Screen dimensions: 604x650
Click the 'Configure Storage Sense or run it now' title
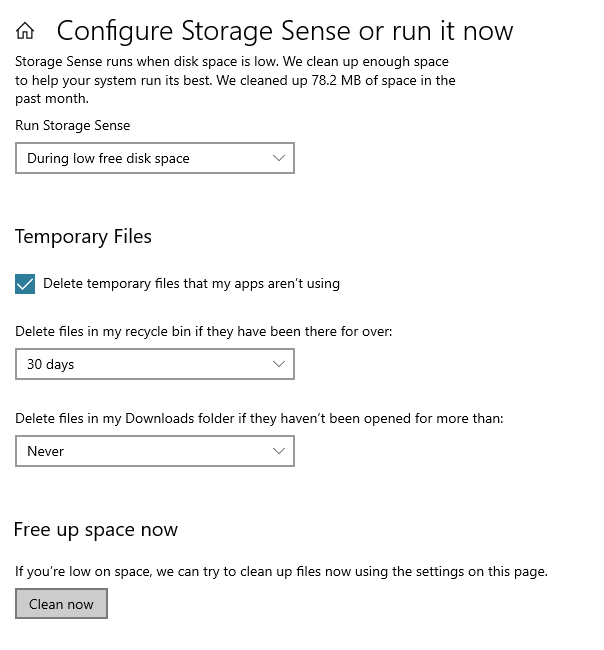[x=285, y=31]
